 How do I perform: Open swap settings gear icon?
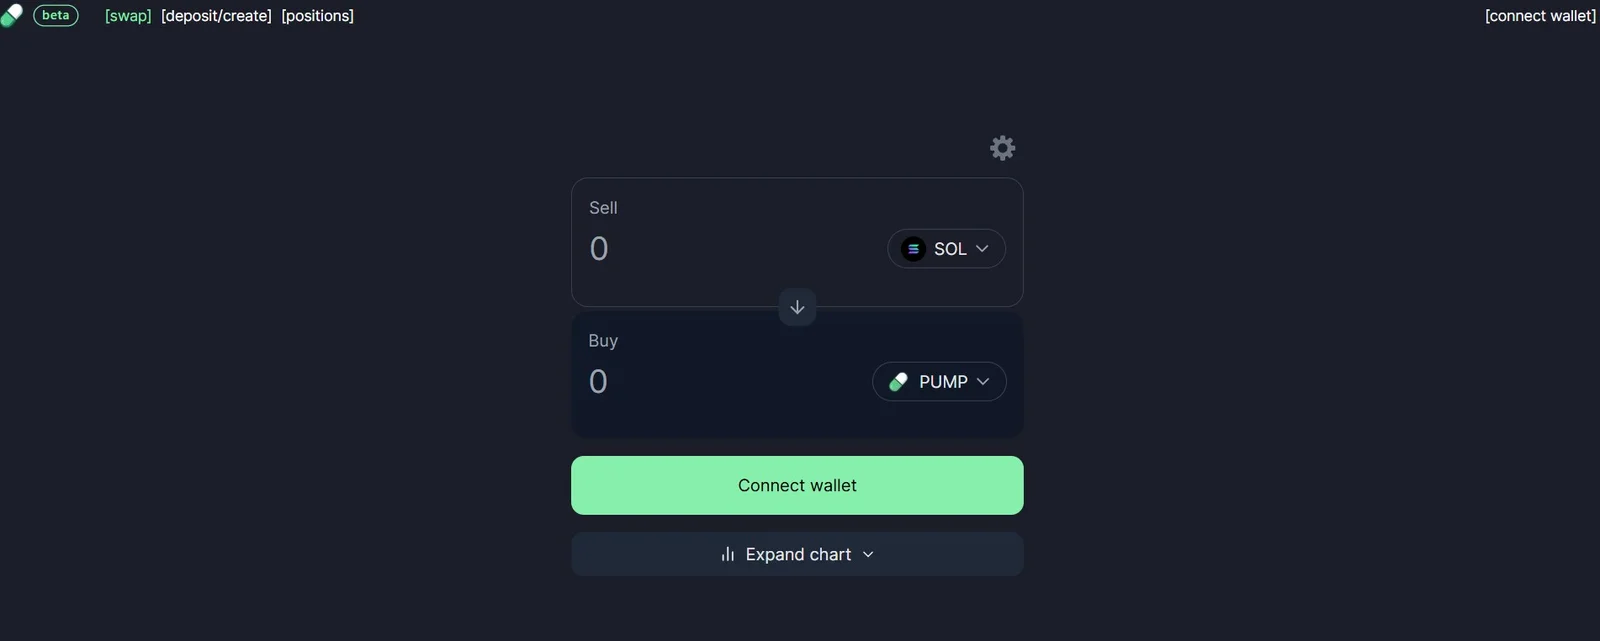pos(1002,148)
